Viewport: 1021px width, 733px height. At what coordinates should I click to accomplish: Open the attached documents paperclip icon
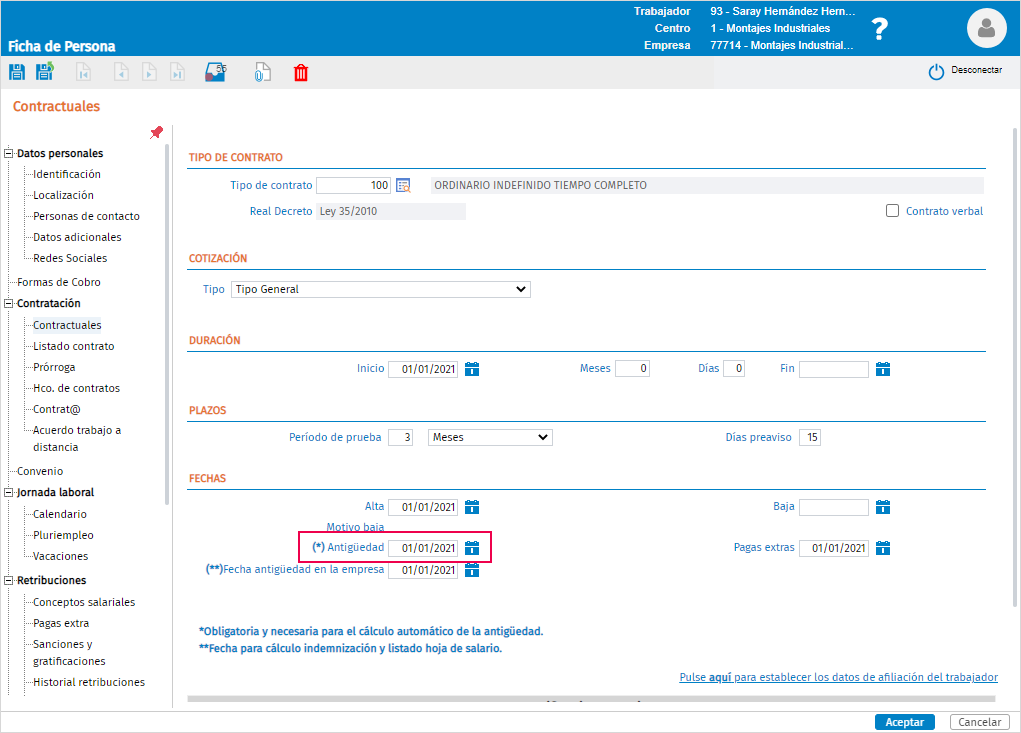click(x=262, y=72)
